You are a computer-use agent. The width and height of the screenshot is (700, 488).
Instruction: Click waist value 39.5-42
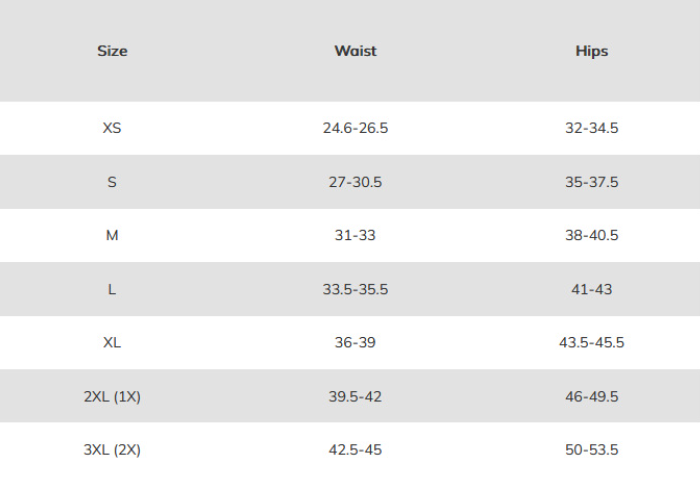[x=355, y=396]
